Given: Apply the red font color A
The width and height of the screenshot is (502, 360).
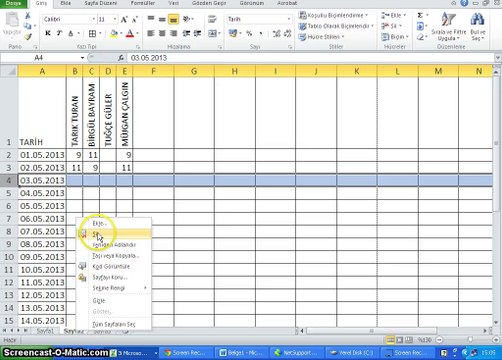Looking at the screenshot, I should click(x=130, y=33).
